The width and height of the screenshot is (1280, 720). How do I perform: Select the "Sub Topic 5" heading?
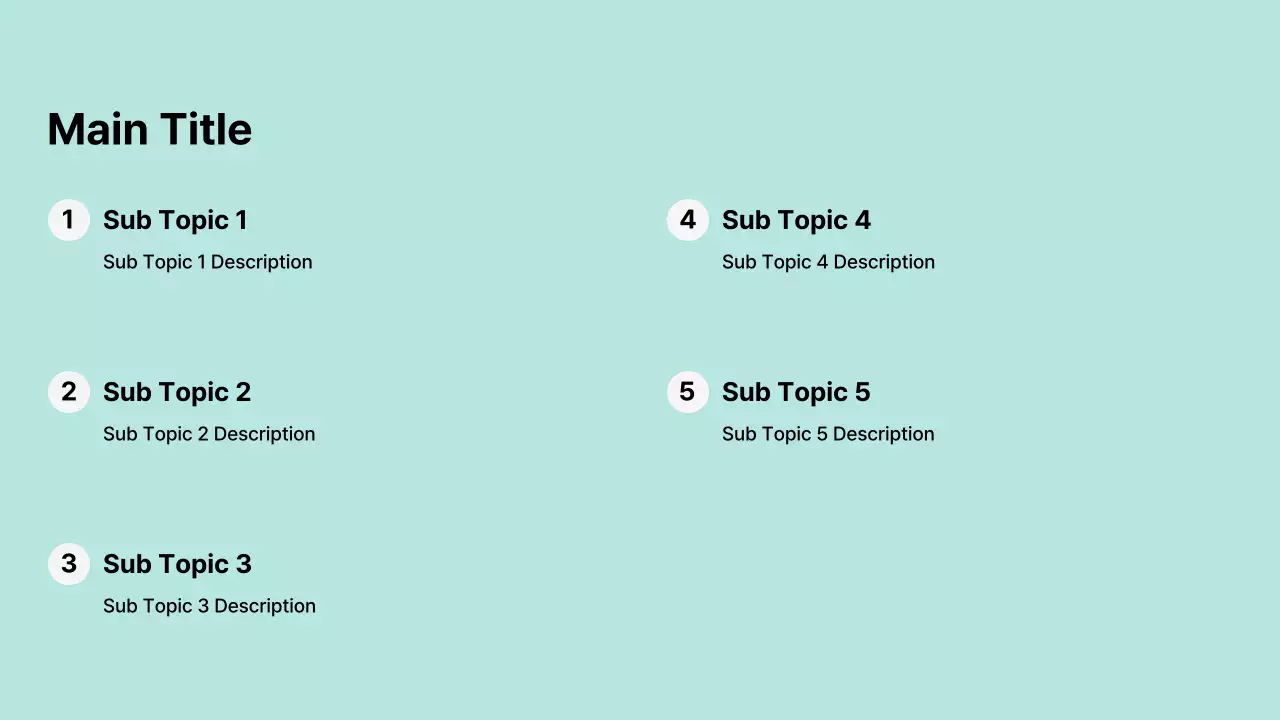[x=796, y=392]
